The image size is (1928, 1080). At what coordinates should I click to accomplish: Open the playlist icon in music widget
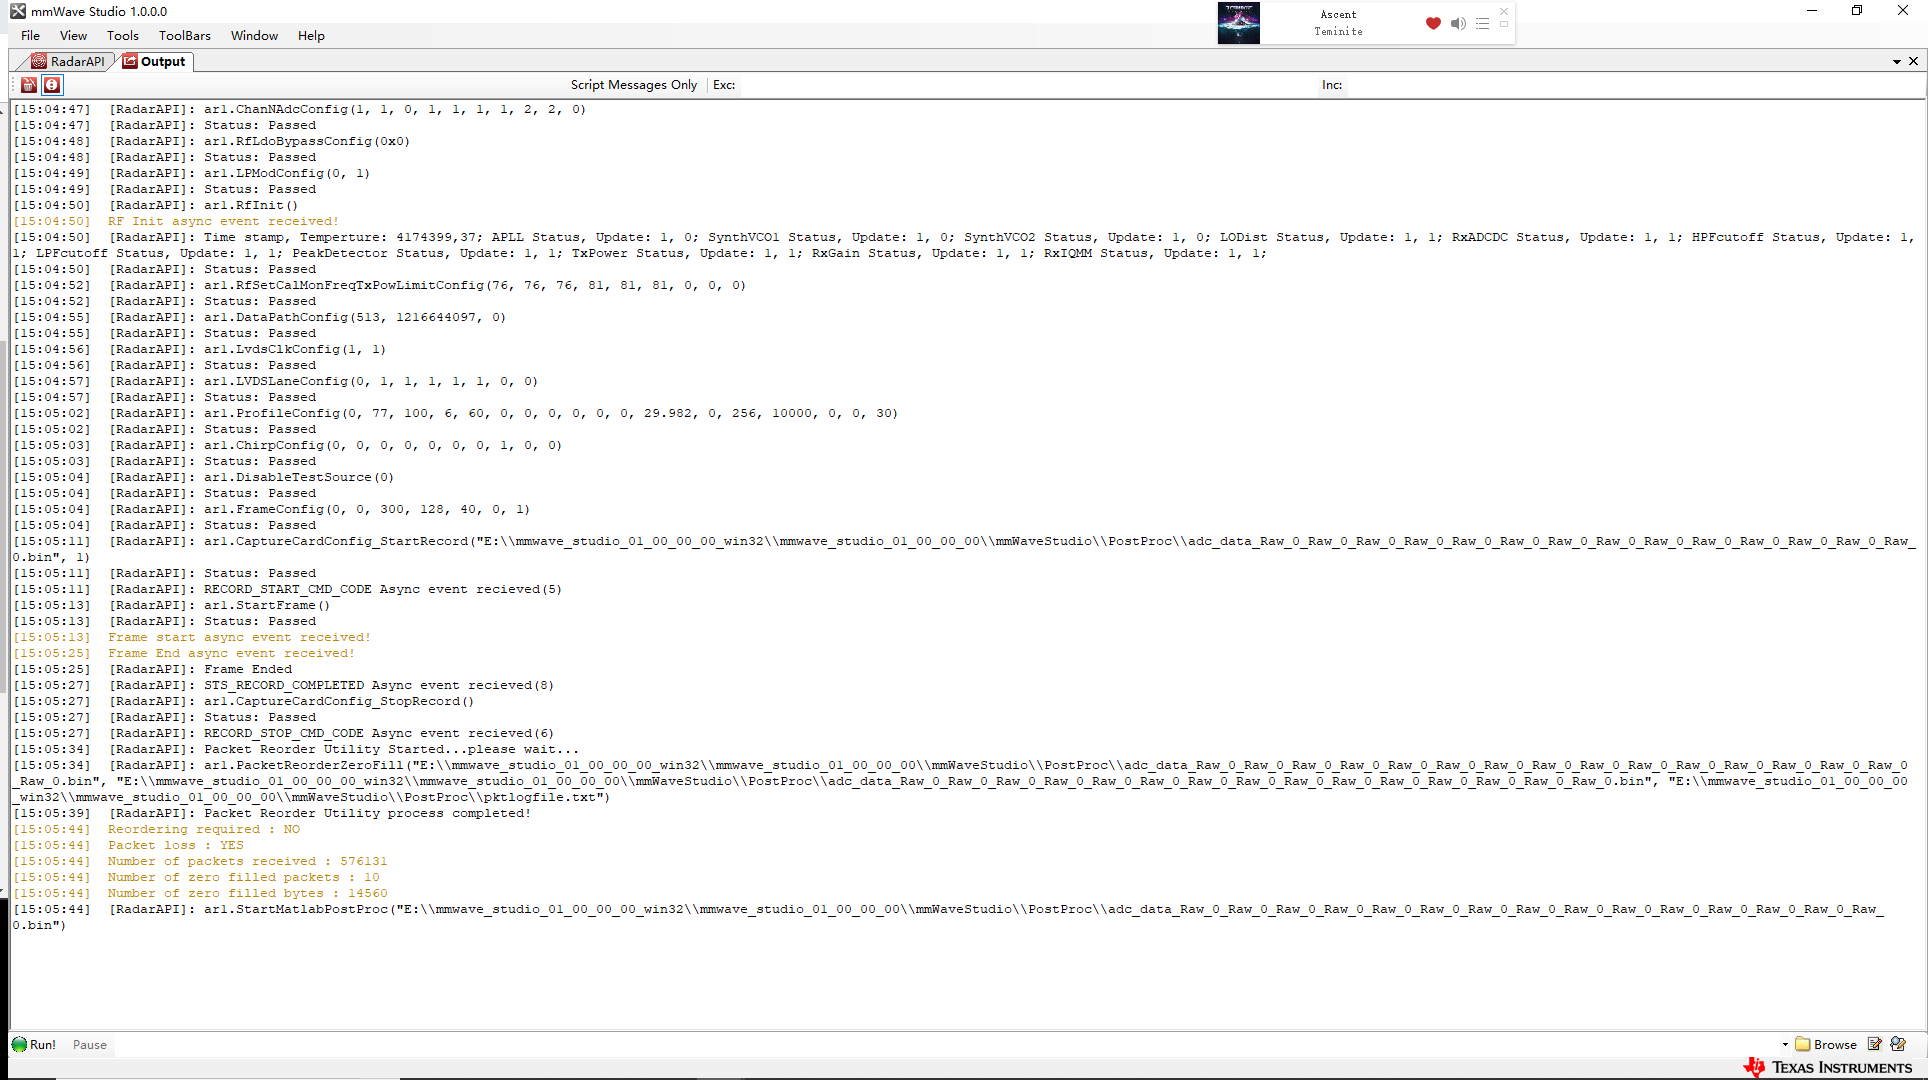tap(1482, 23)
